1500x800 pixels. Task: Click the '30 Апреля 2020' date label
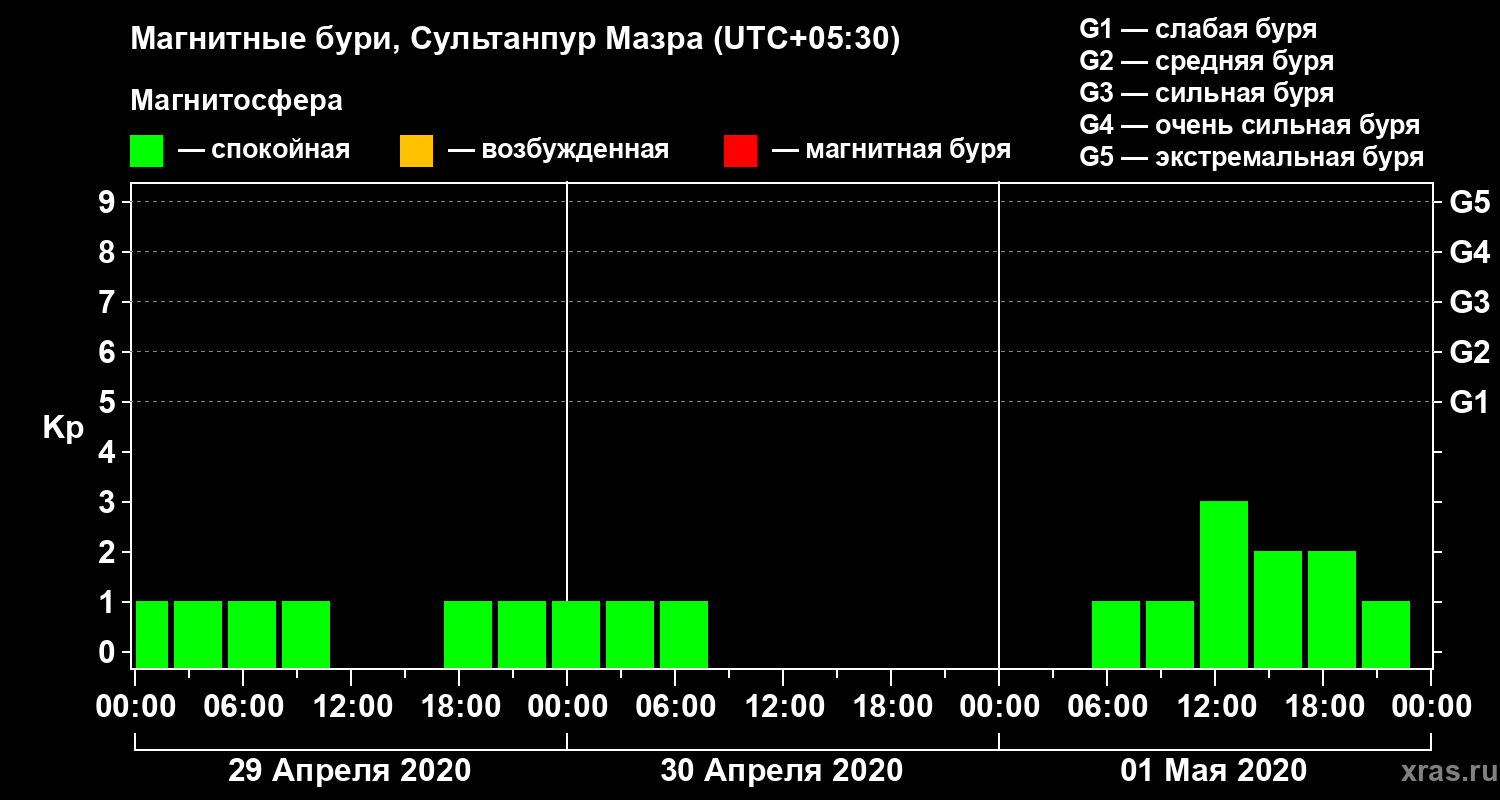pyautogui.click(x=781, y=771)
